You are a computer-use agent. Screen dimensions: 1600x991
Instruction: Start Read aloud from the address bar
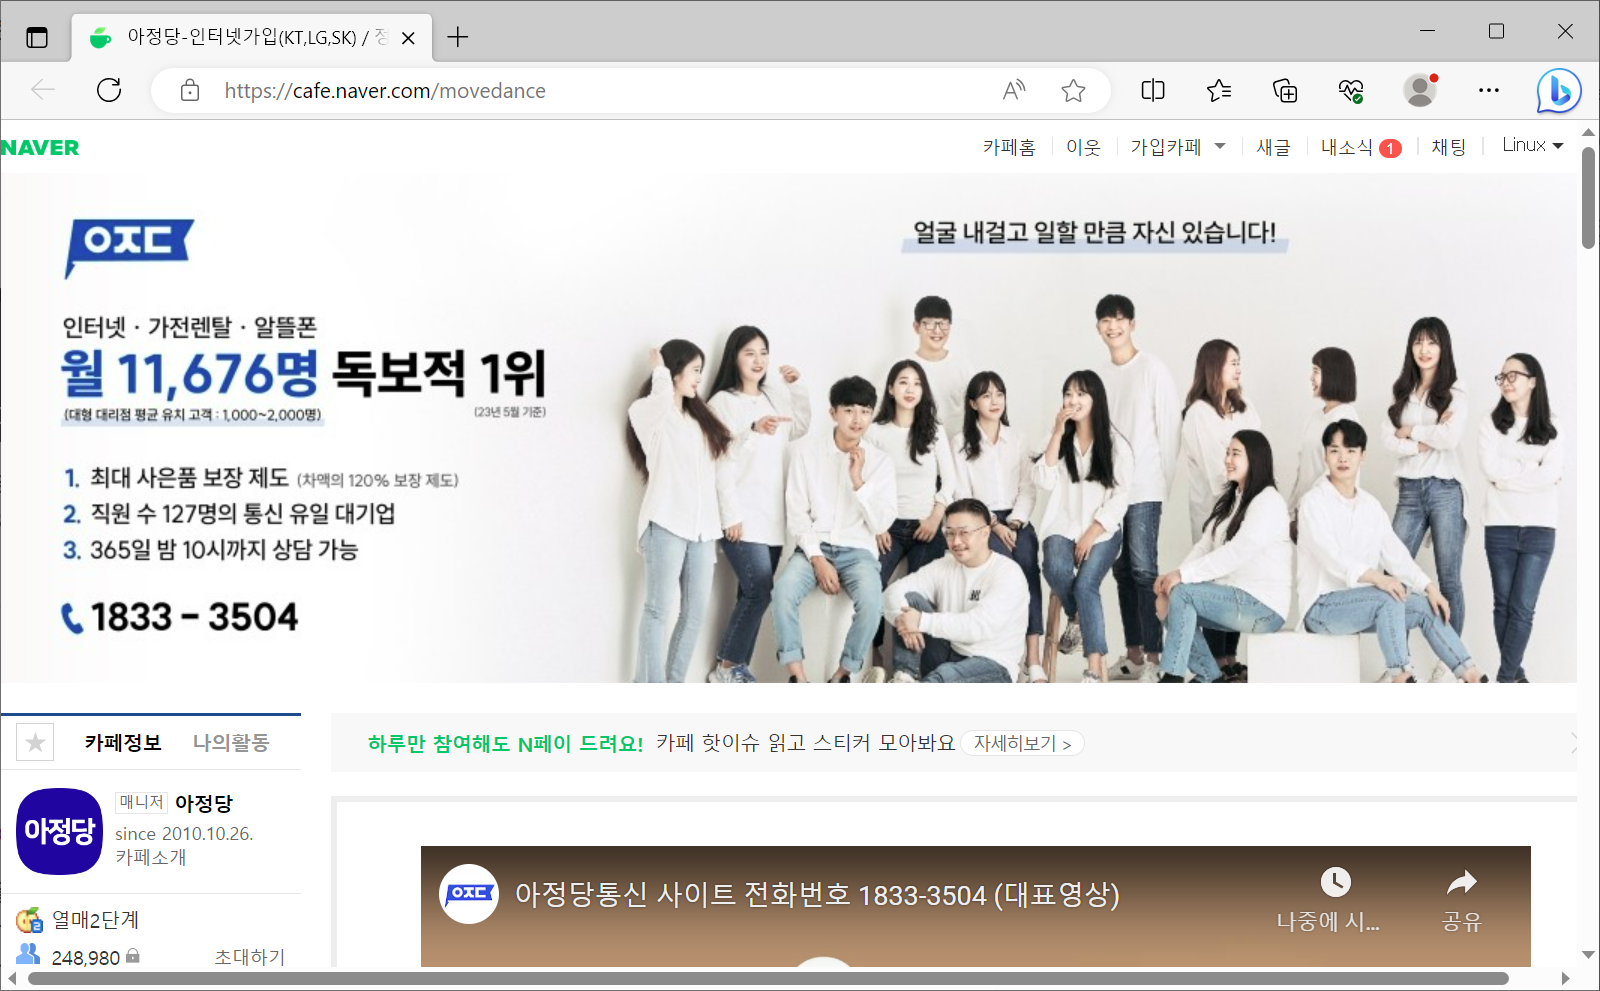(1014, 90)
